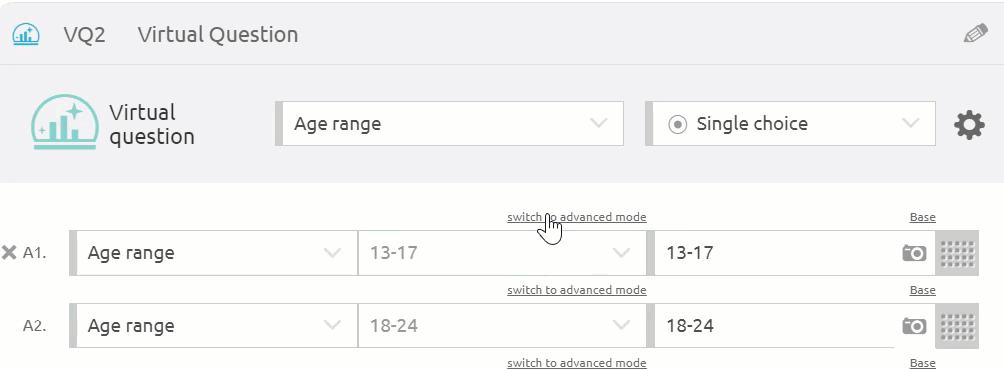
Task: Open the 18-24 value dropdown
Action: pyautogui.click(x=502, y=326)
